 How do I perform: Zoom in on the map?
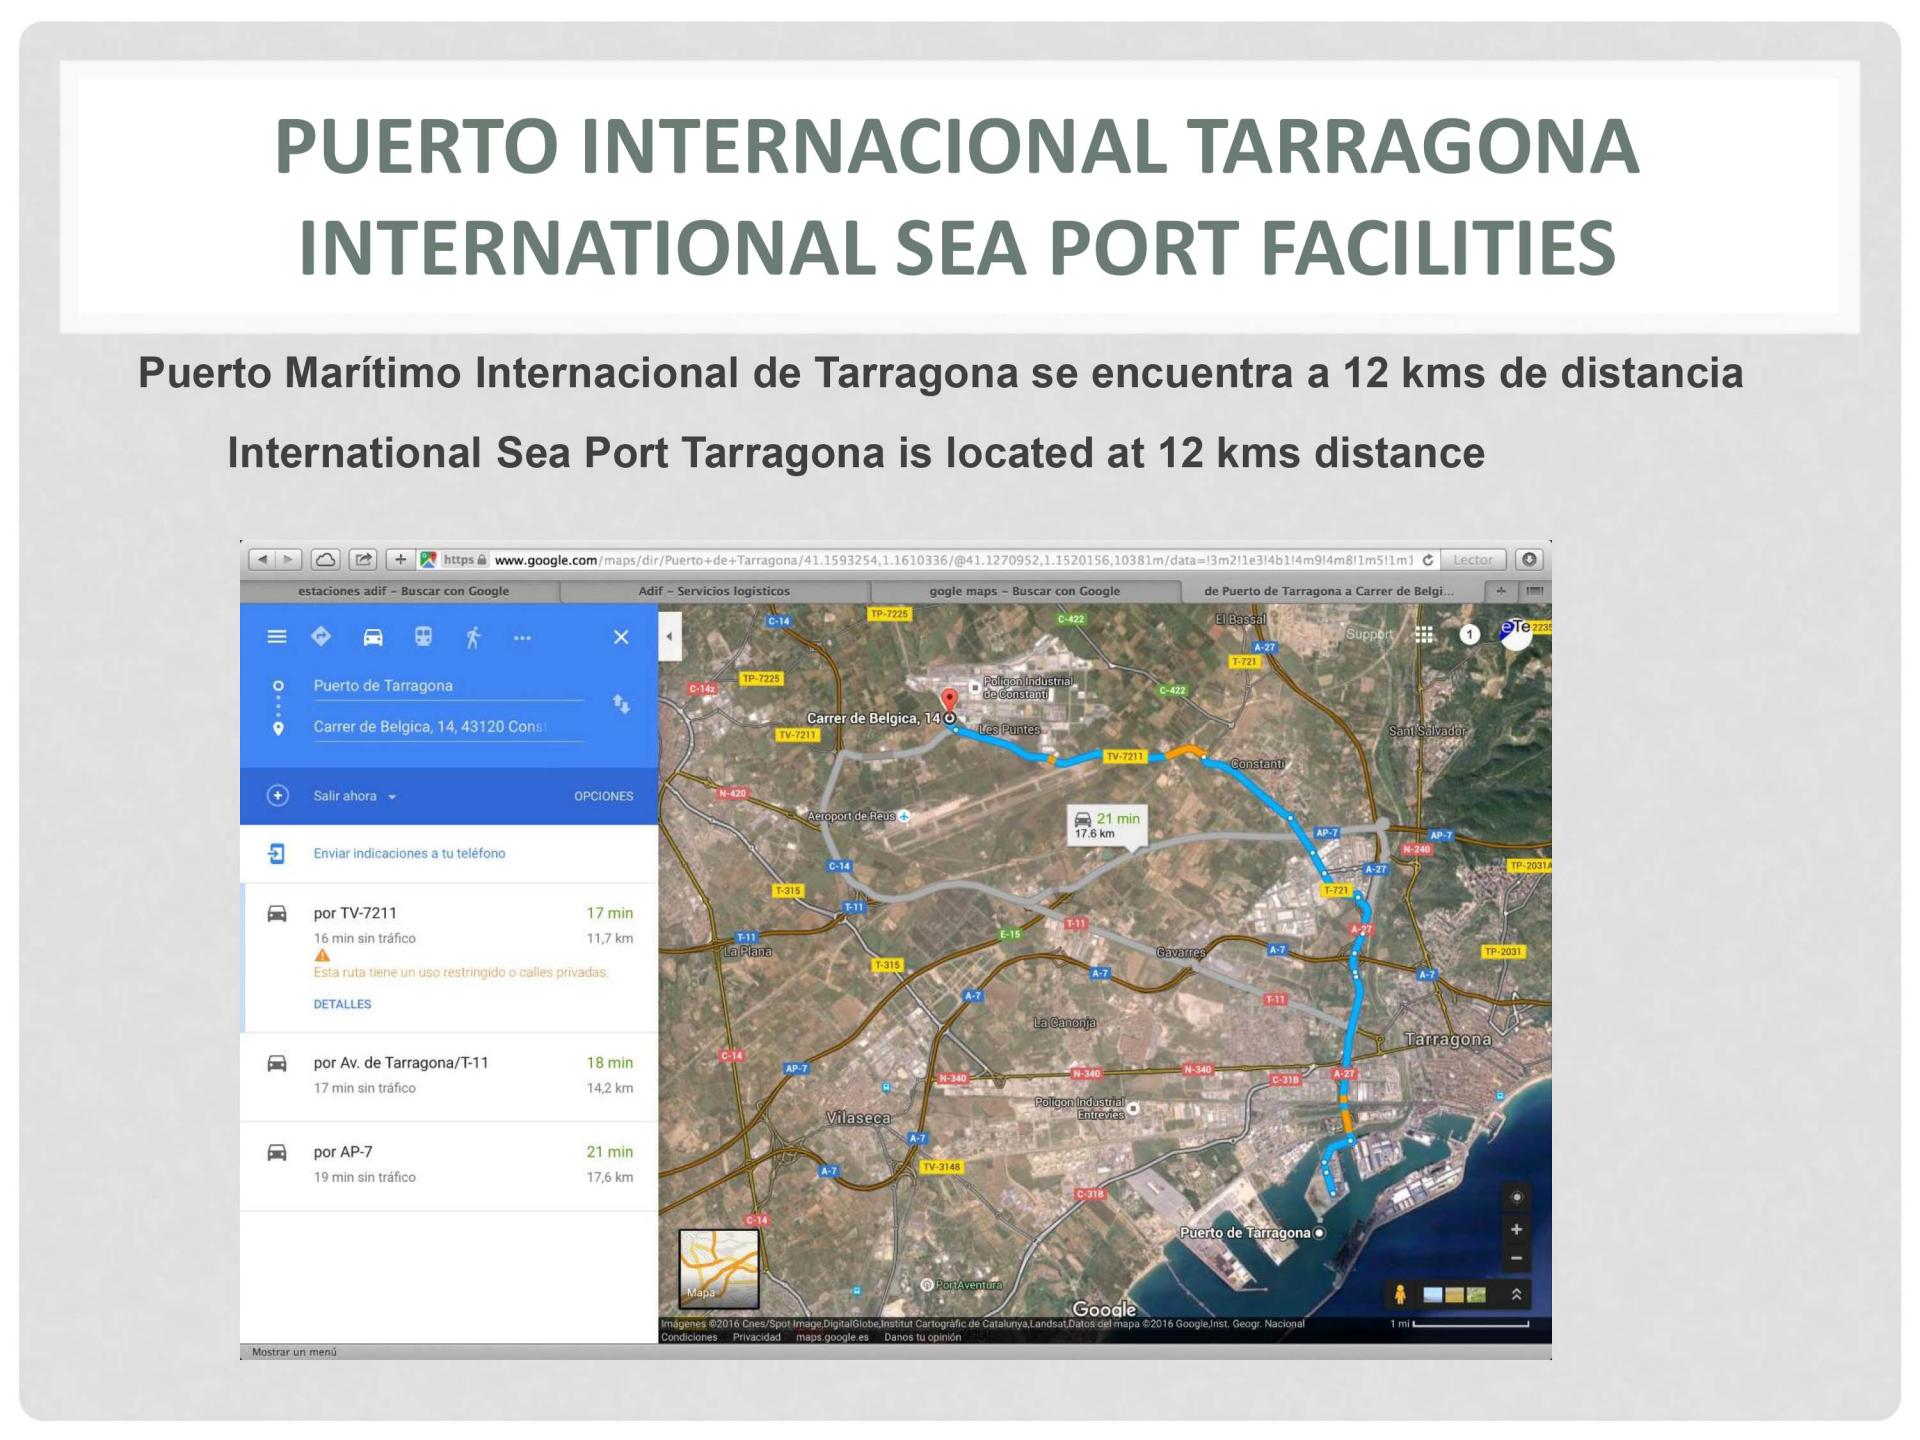tap(1516, 1229)
